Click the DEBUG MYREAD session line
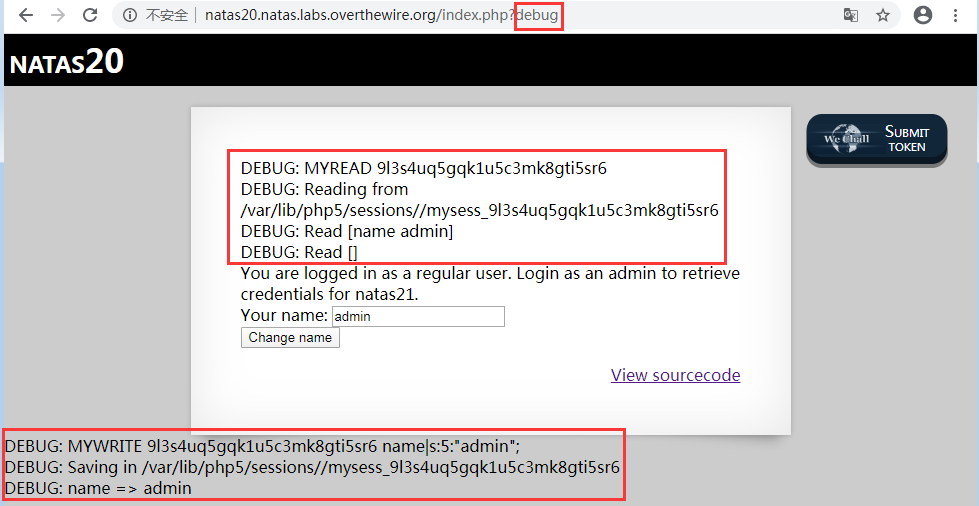Viewport: 979px width, 506px height. pos(423,167)
